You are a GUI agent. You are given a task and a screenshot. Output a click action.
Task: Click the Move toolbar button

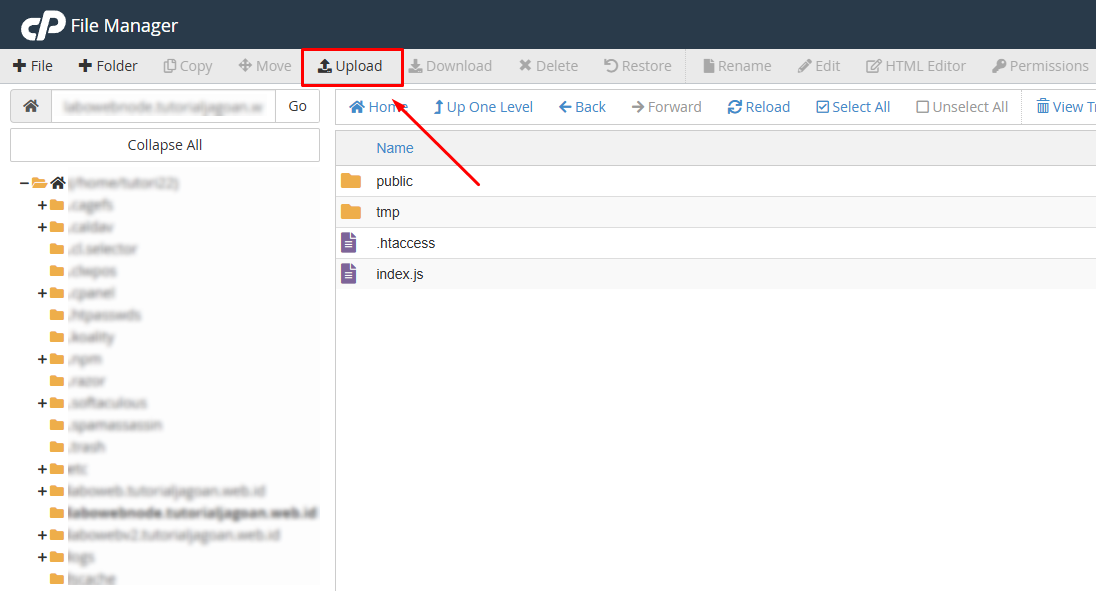[265, 66]
